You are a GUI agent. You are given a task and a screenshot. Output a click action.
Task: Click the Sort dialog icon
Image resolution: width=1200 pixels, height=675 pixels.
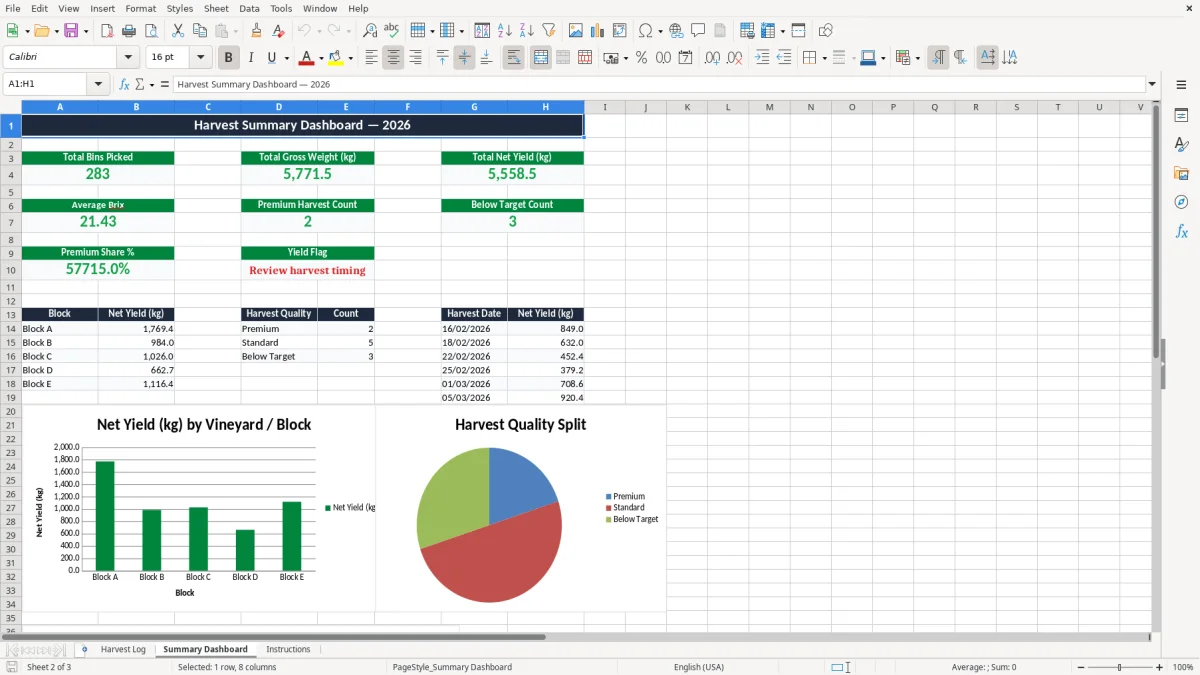[482, 31]
